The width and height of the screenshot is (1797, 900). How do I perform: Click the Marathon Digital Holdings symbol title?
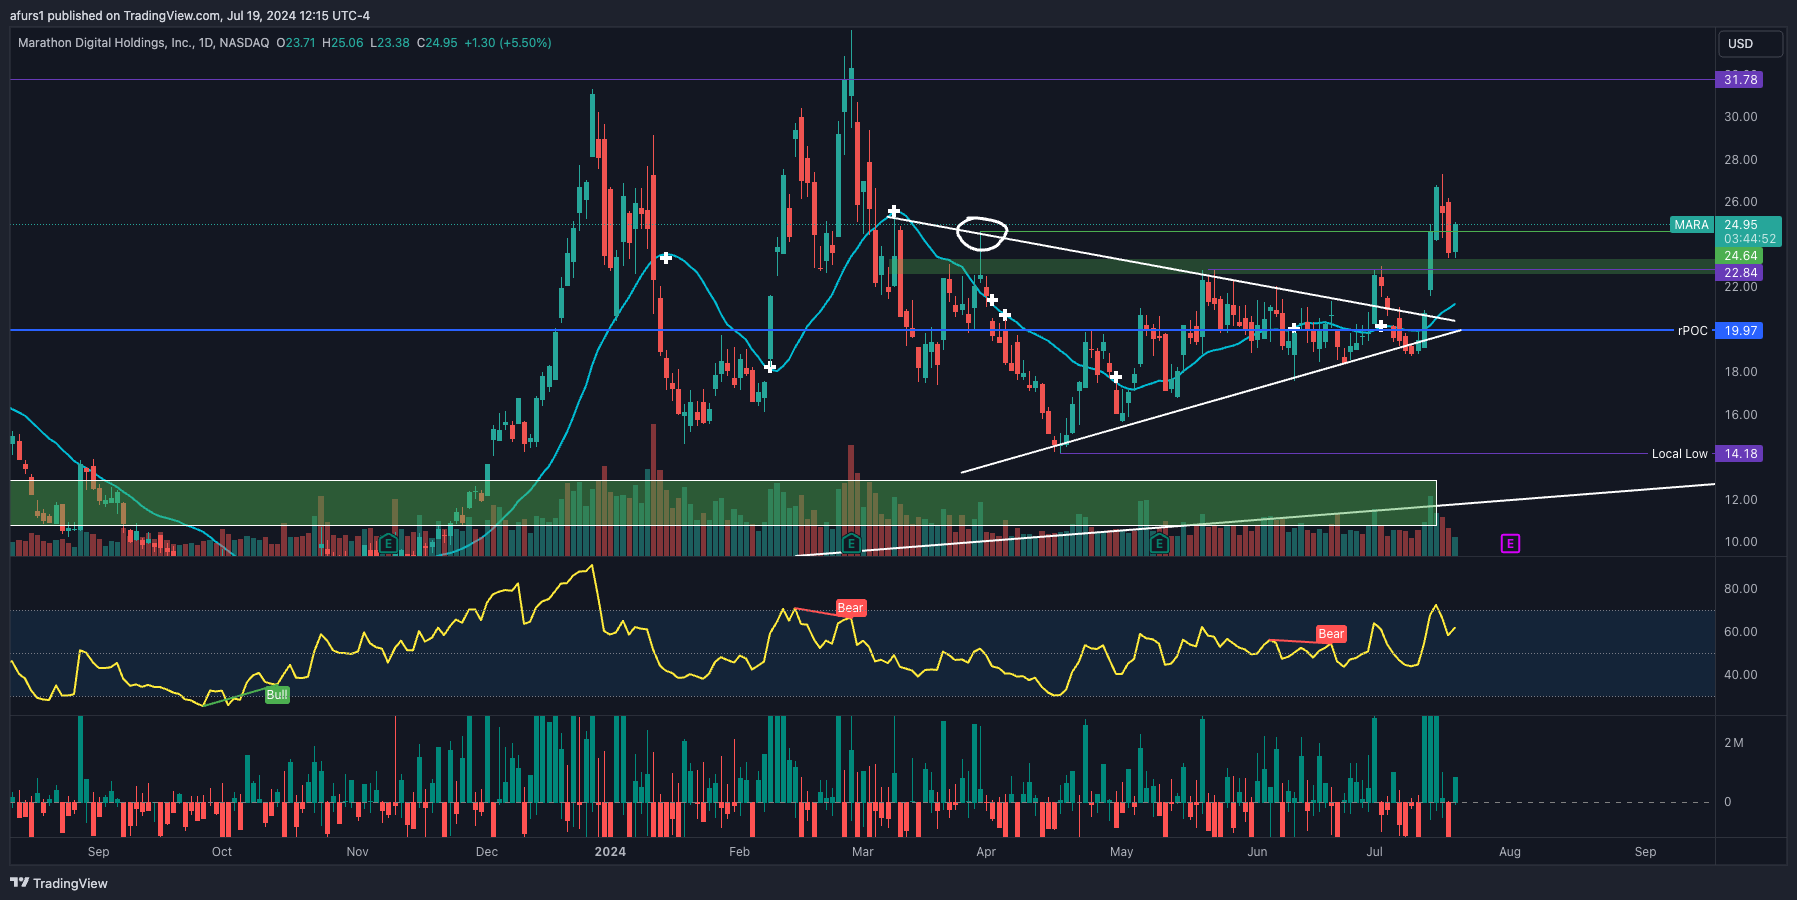click(143, 43)
